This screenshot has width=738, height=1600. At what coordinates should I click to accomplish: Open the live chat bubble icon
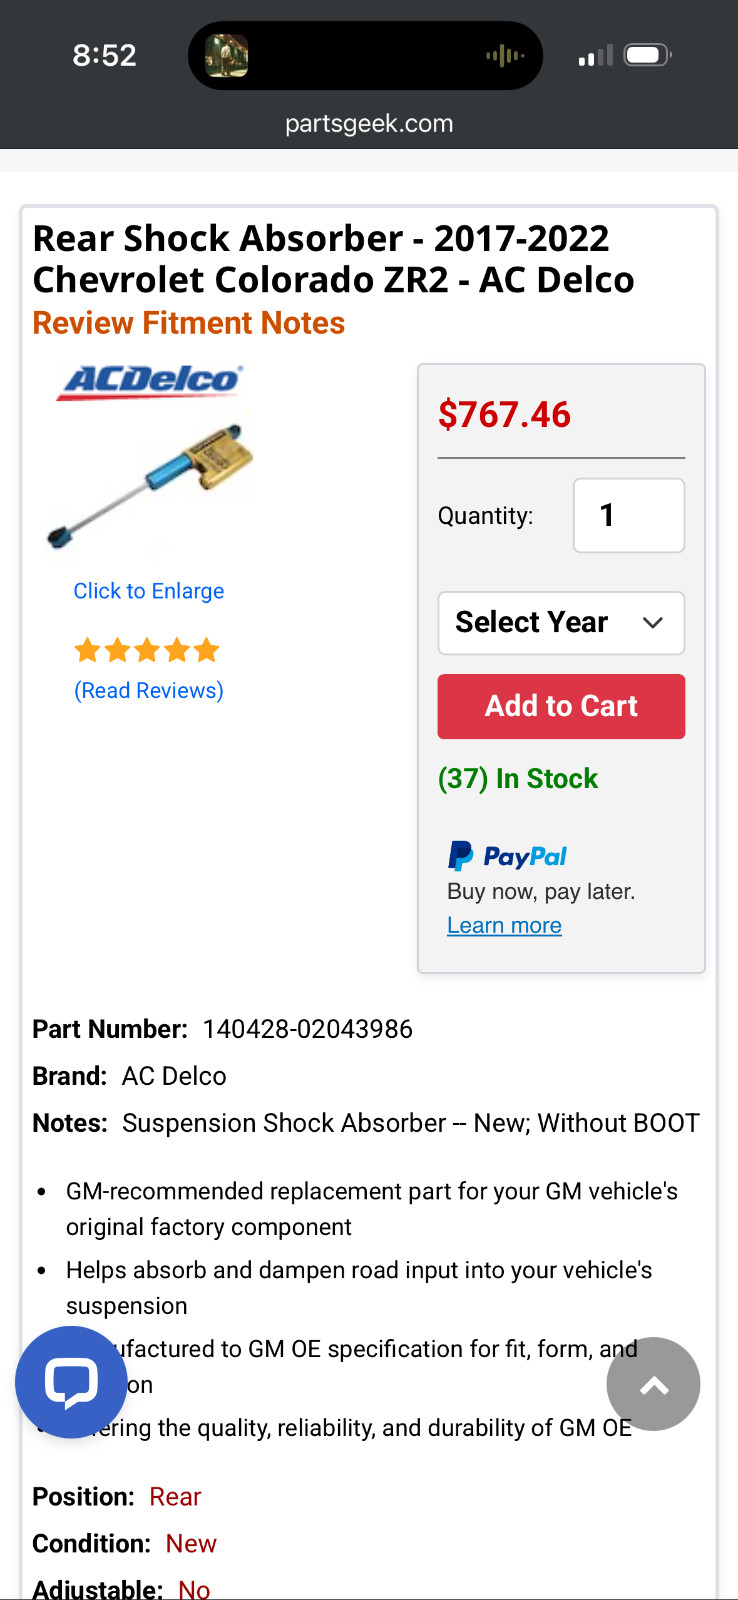tap(71, 1382)
